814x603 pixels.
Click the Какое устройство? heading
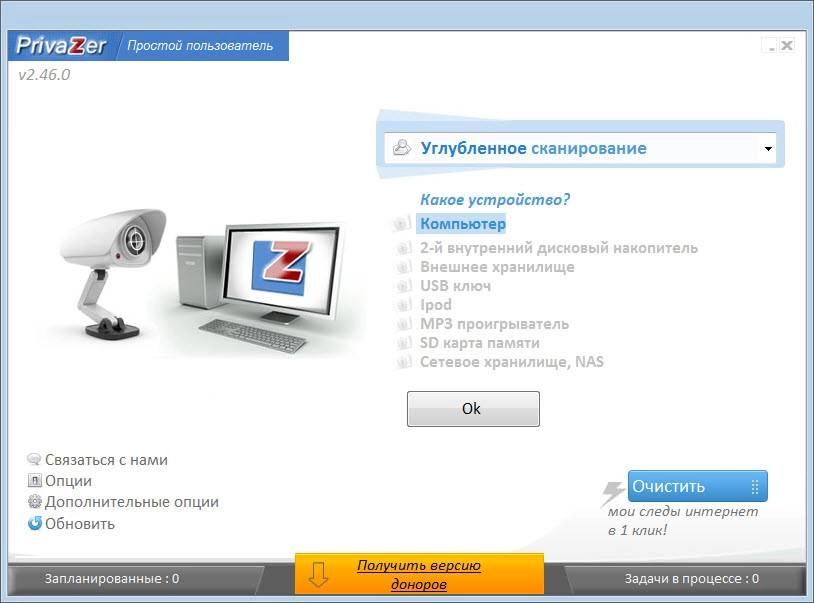pos(495,199)
